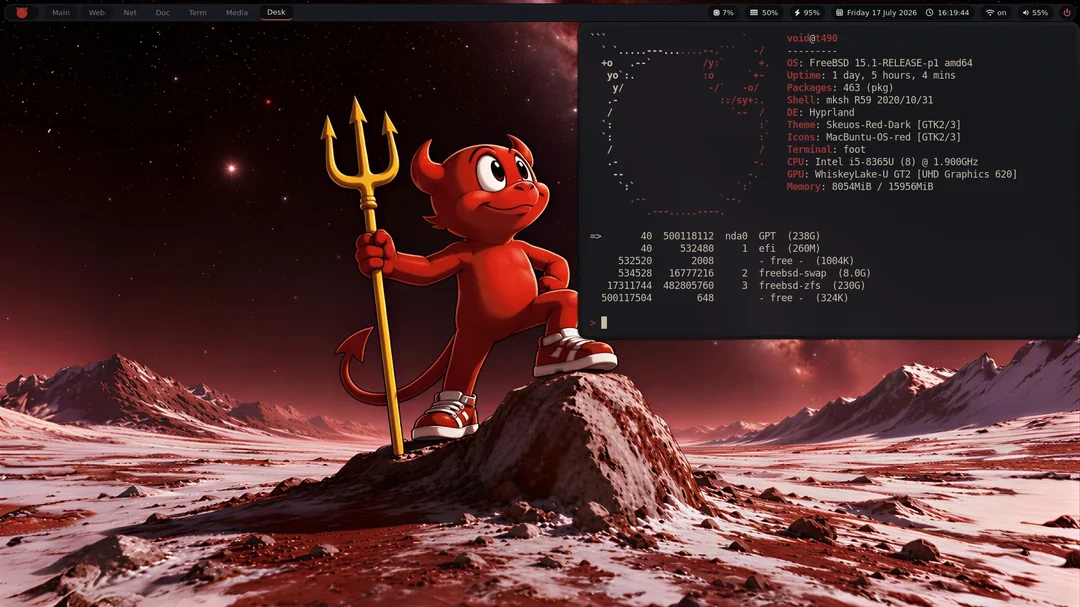Switch to the Media workspace

coord(236,12)
